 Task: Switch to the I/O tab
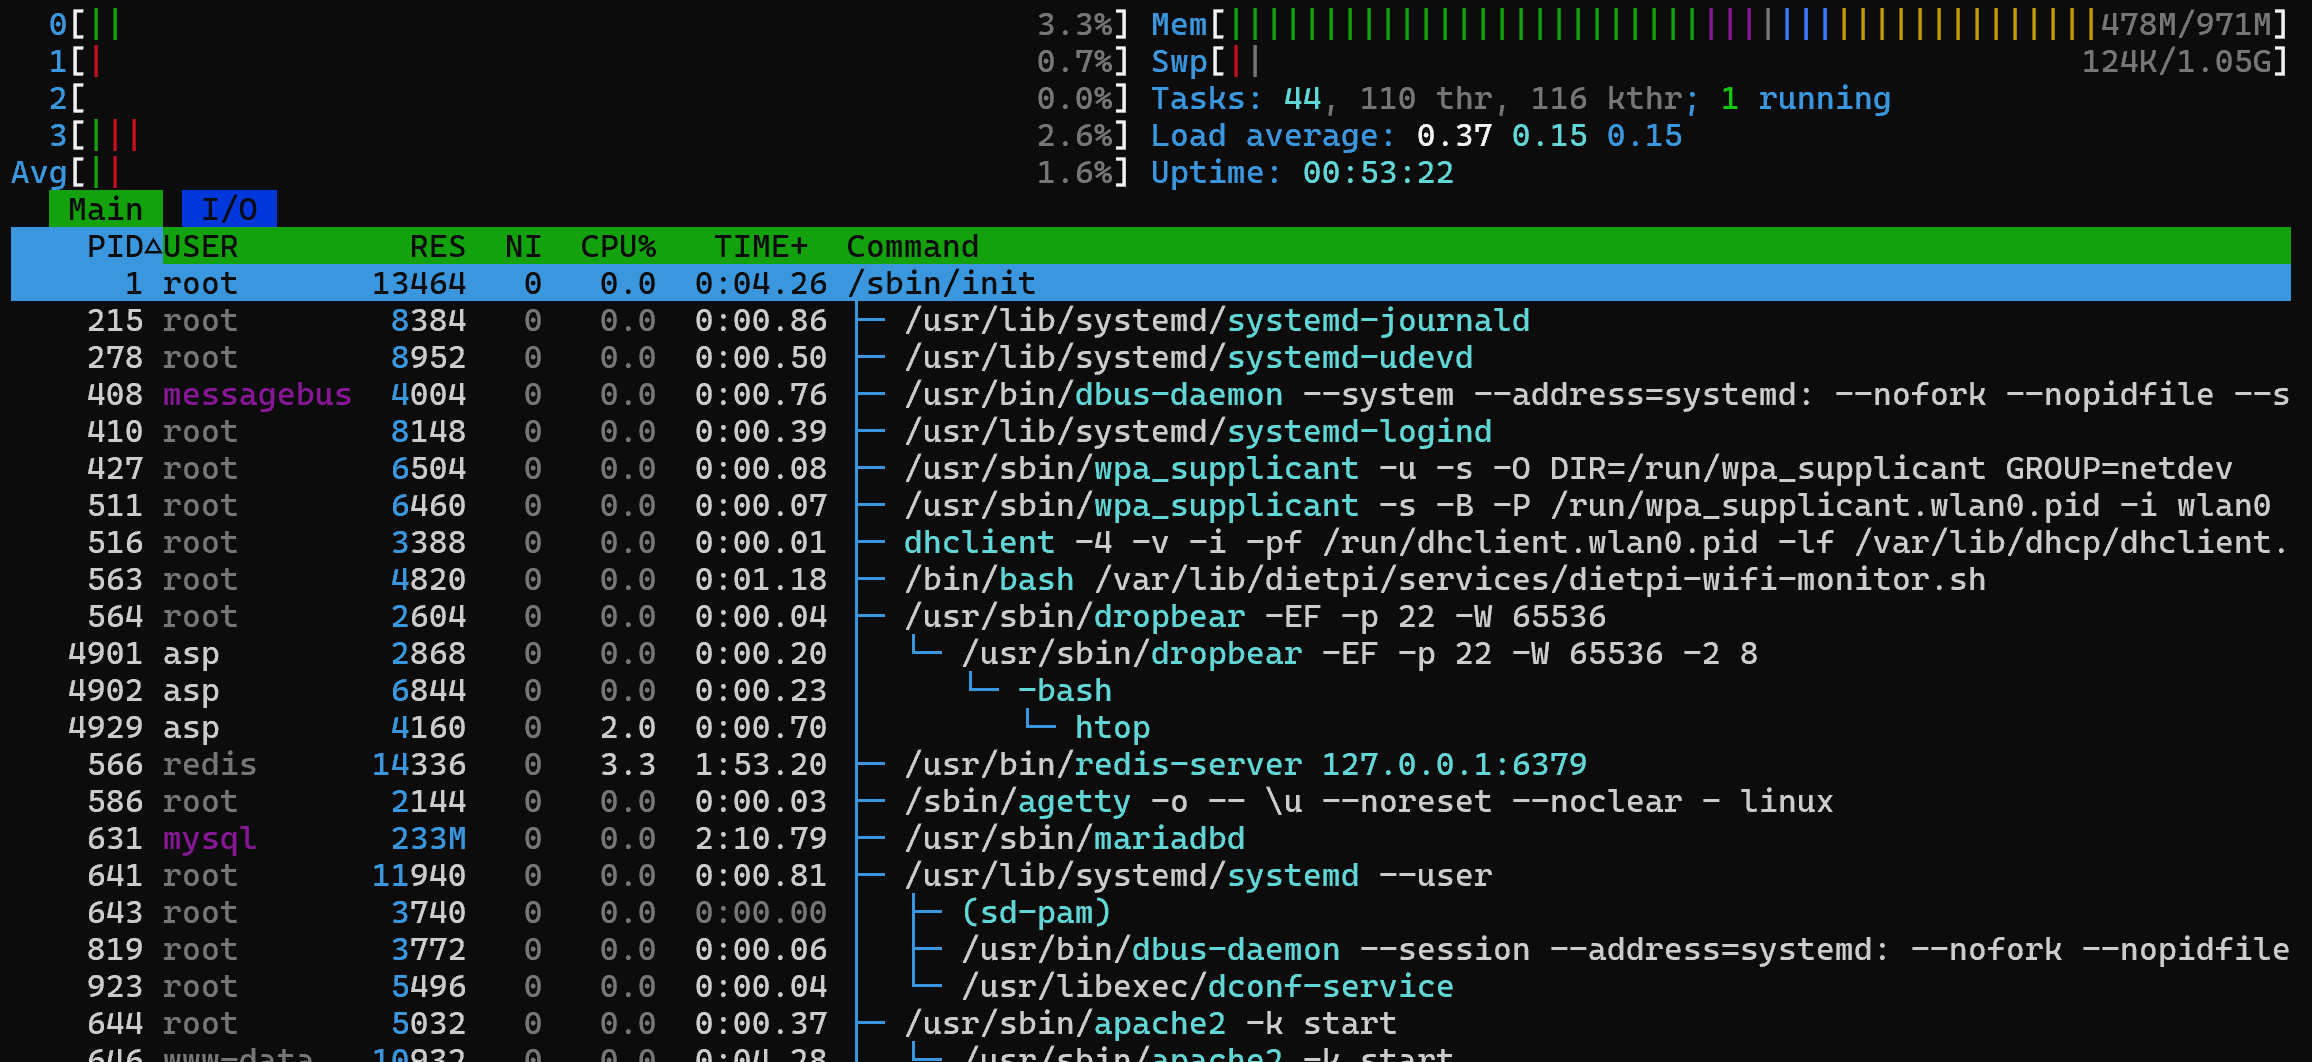coord(228,209)
